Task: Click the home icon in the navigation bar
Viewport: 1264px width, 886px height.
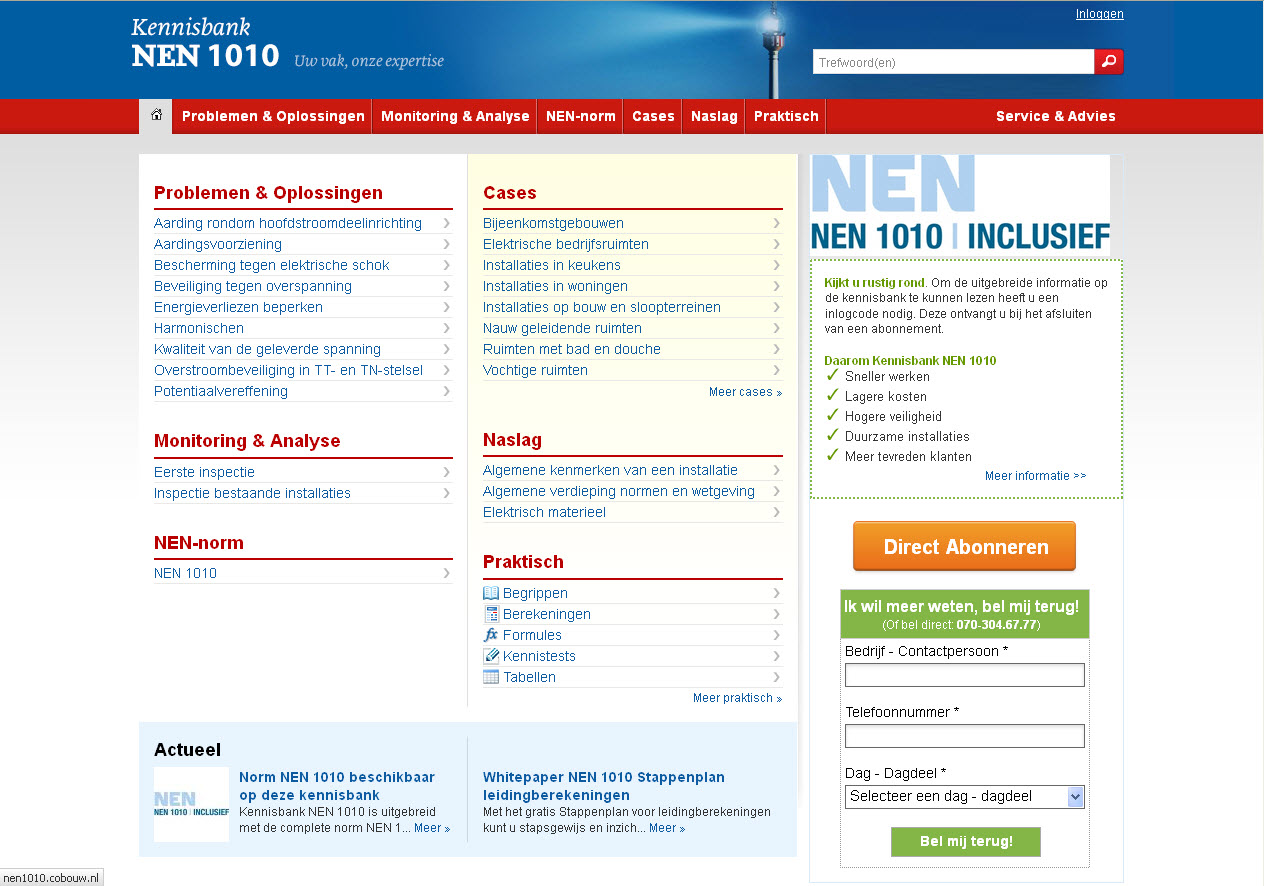Action: pos(155,115)
